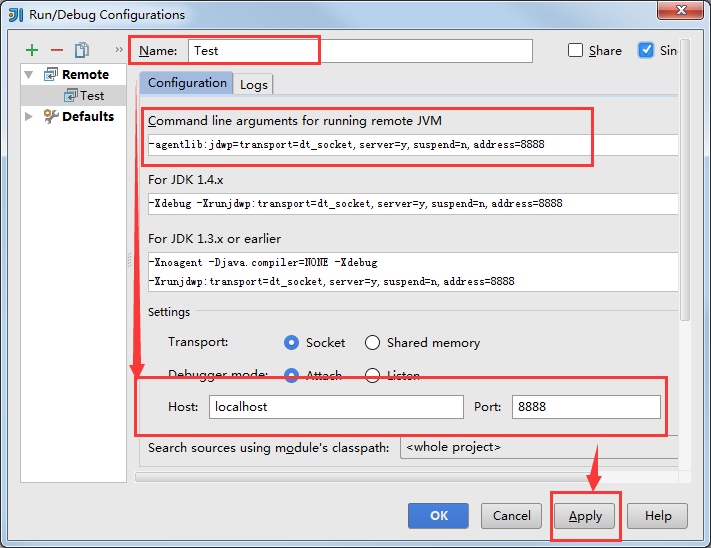Screen dimensions: 711x548
Task: Switch to the Logs tab
Action: tap(254, 85)
